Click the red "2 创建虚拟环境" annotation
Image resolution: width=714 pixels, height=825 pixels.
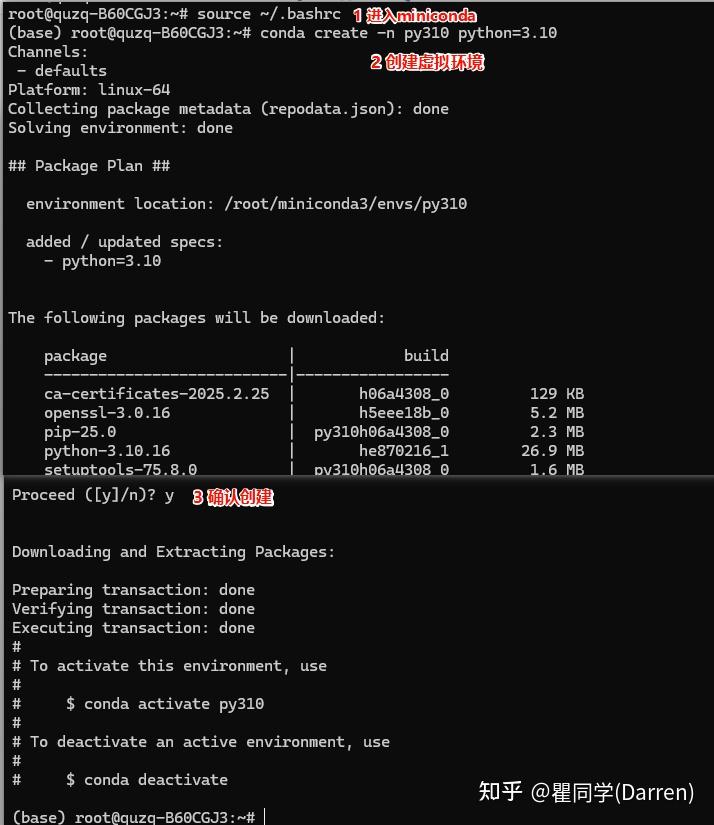[427, 62]
